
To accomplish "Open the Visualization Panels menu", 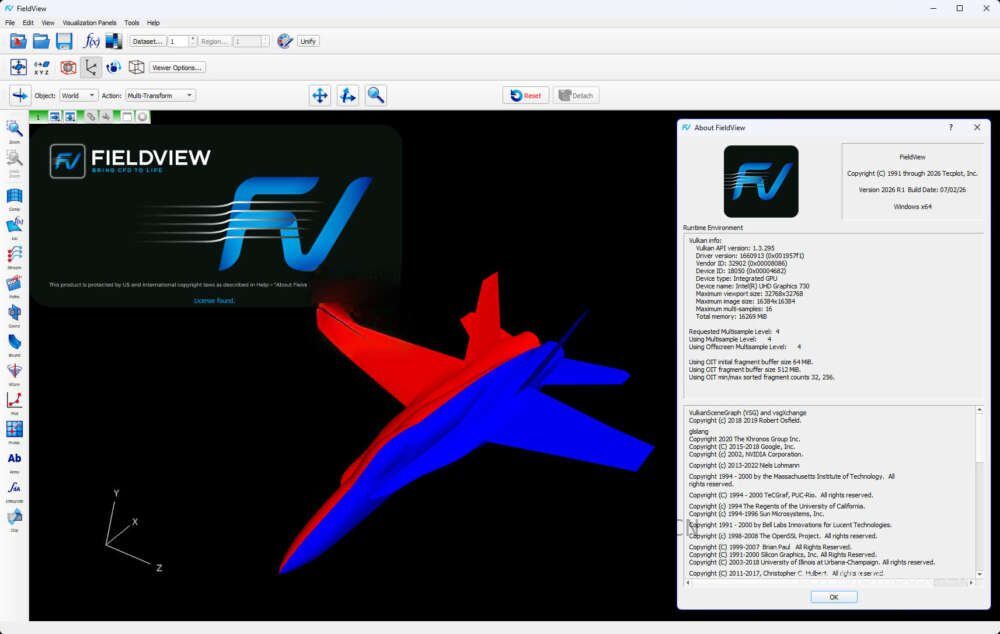I will 89,22.
